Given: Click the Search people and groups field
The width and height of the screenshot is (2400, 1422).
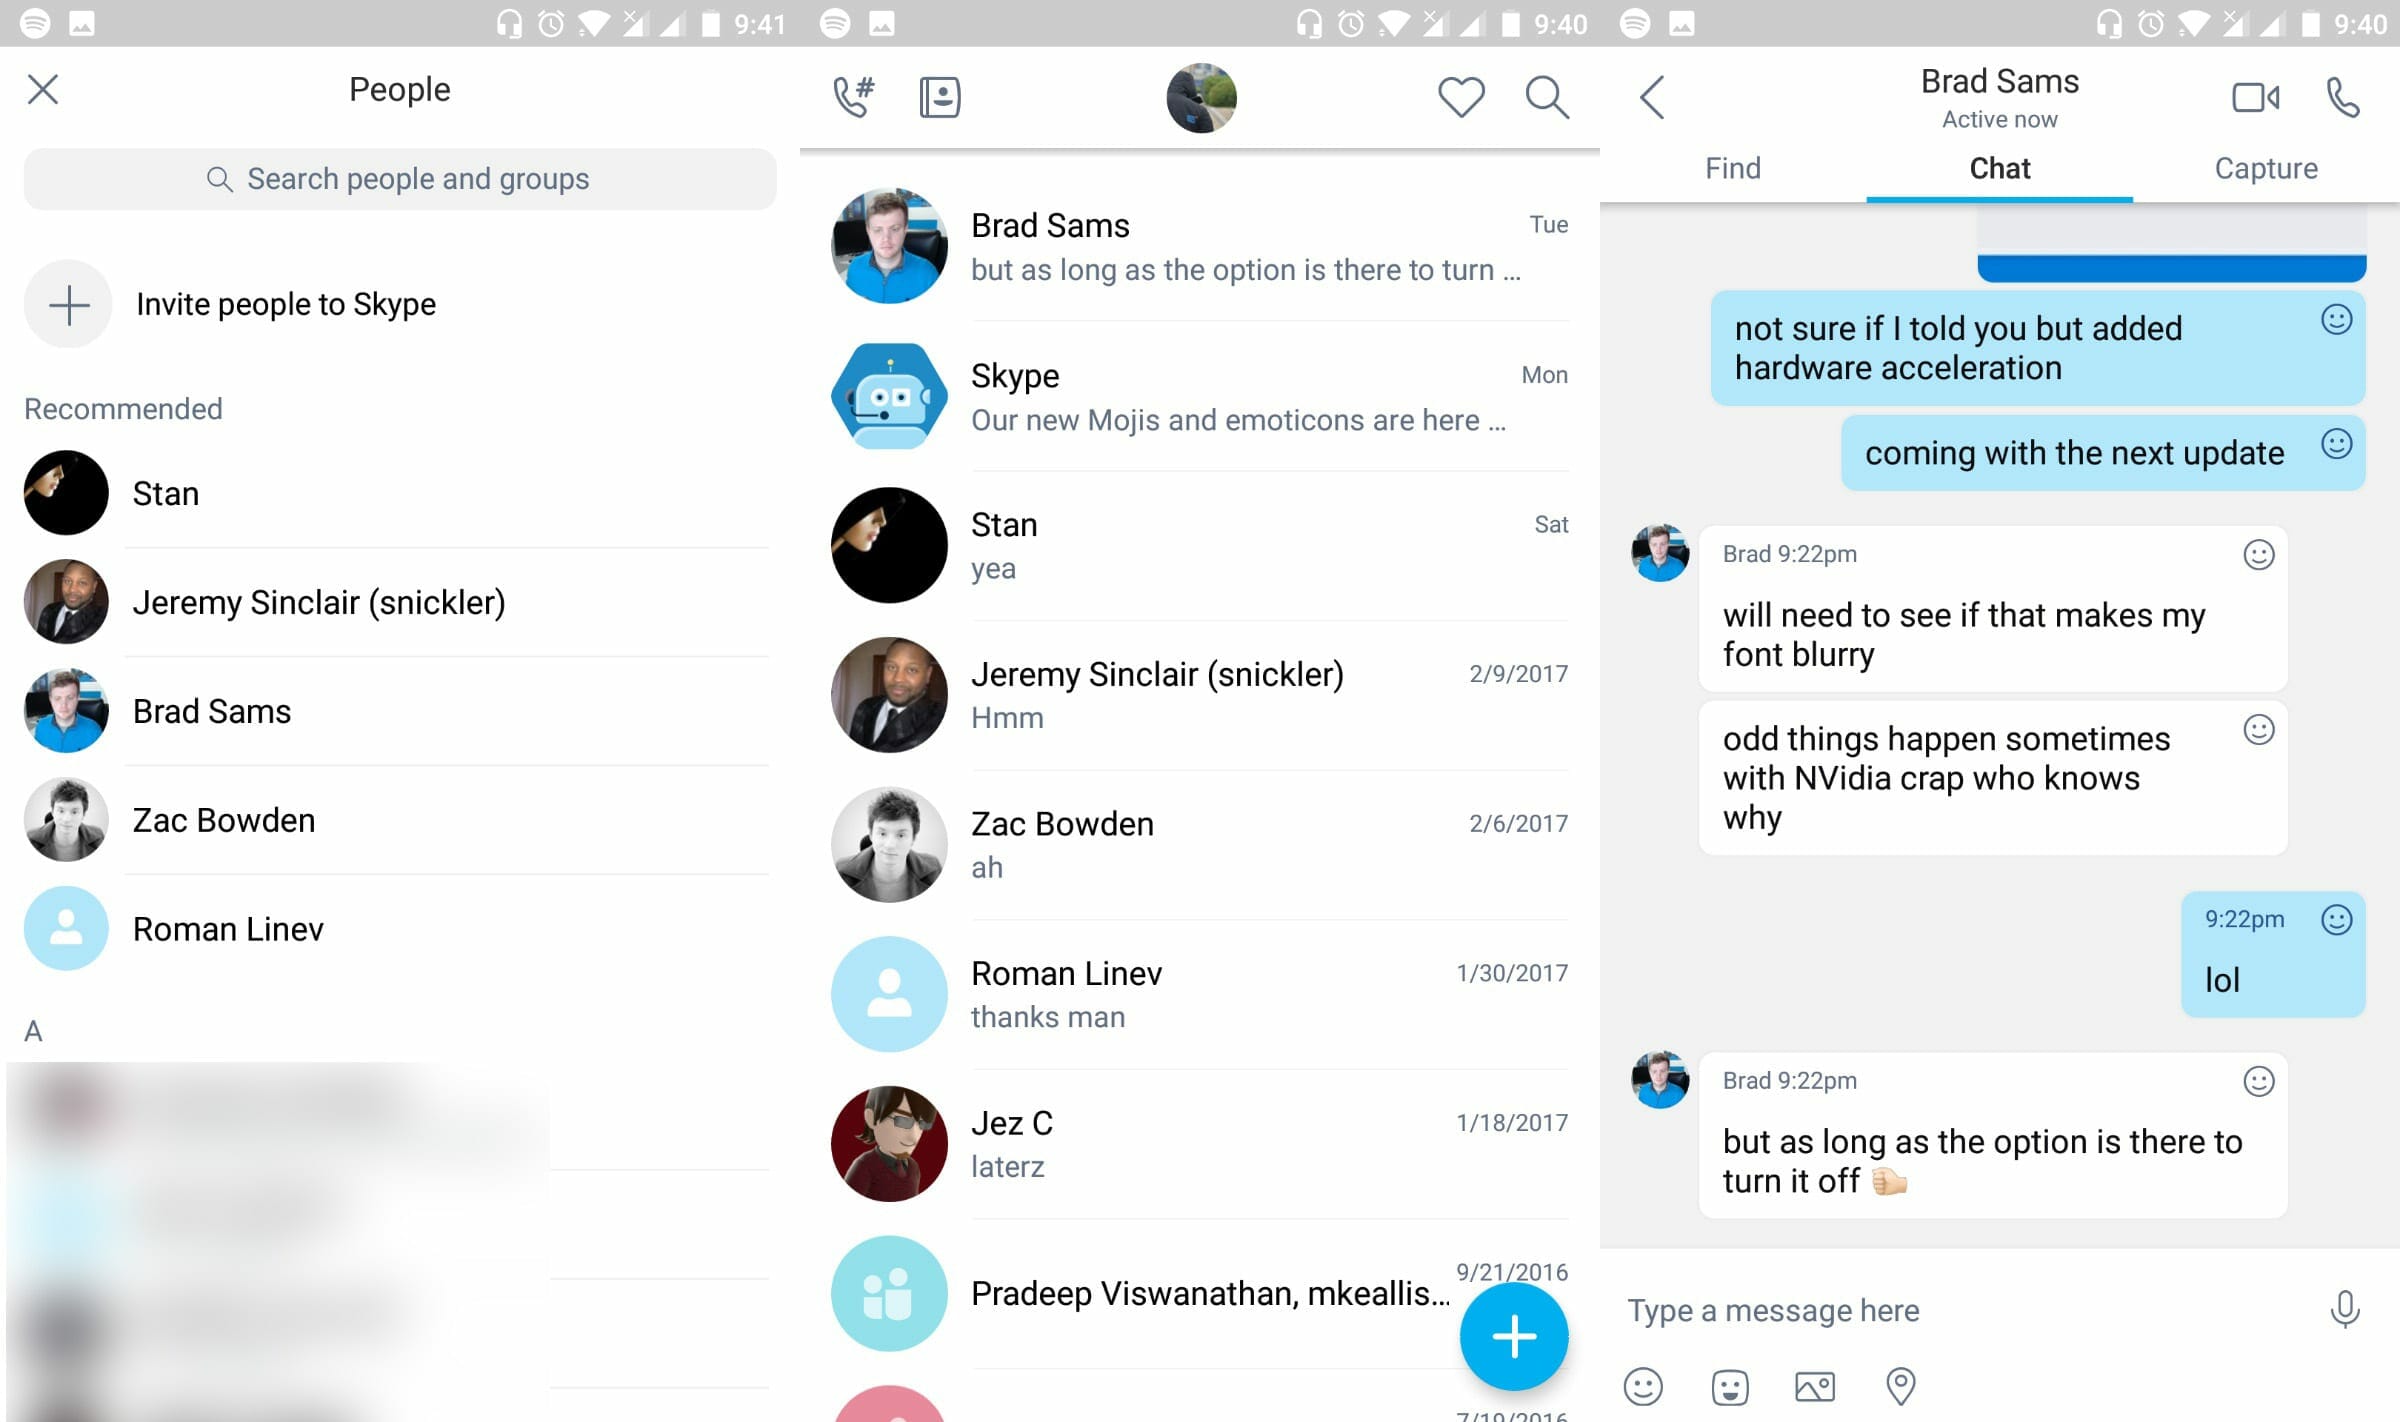Looking at the screenshot, I should tap(399, 178).
